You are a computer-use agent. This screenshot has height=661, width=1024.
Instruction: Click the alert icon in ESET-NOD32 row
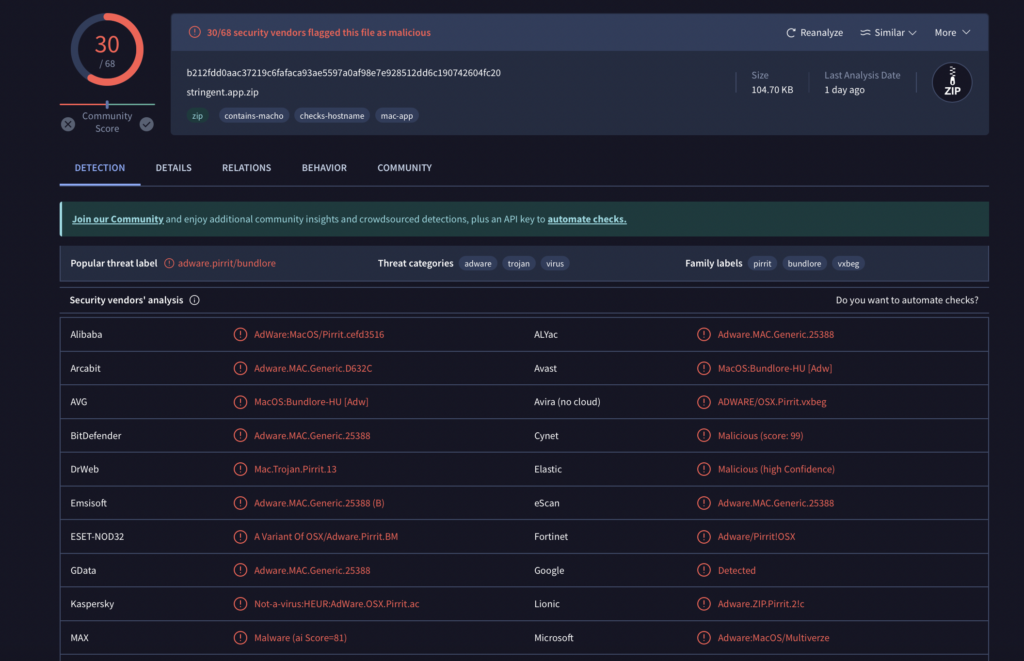click(x=240, y=536)
